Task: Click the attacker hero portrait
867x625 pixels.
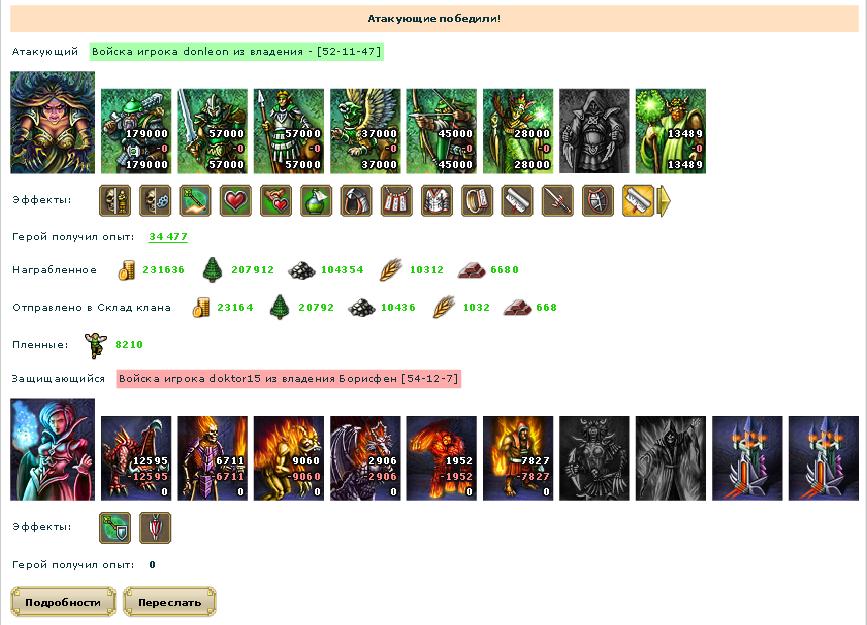Action: [x=53, y=122]
